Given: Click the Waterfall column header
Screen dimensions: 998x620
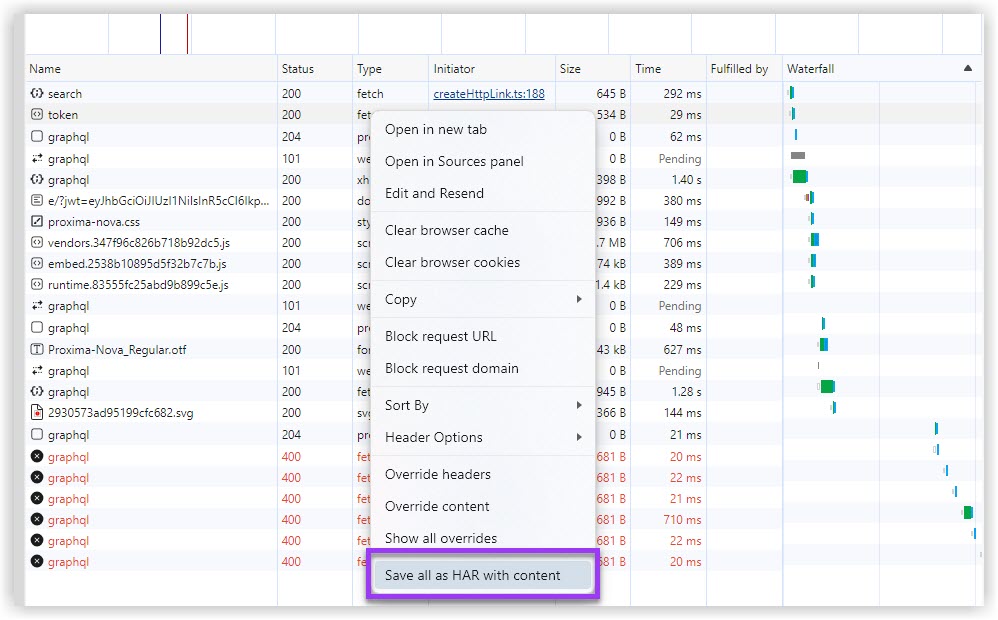Looking at the screenshot, I should 882,69.
